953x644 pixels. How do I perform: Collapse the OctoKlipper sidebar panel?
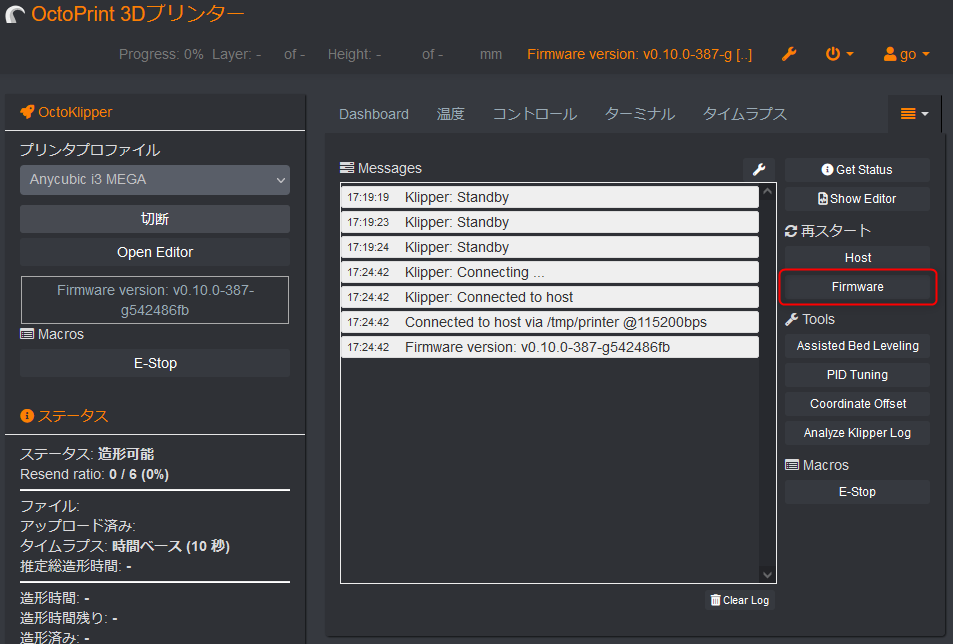click(x=75, y=112)
